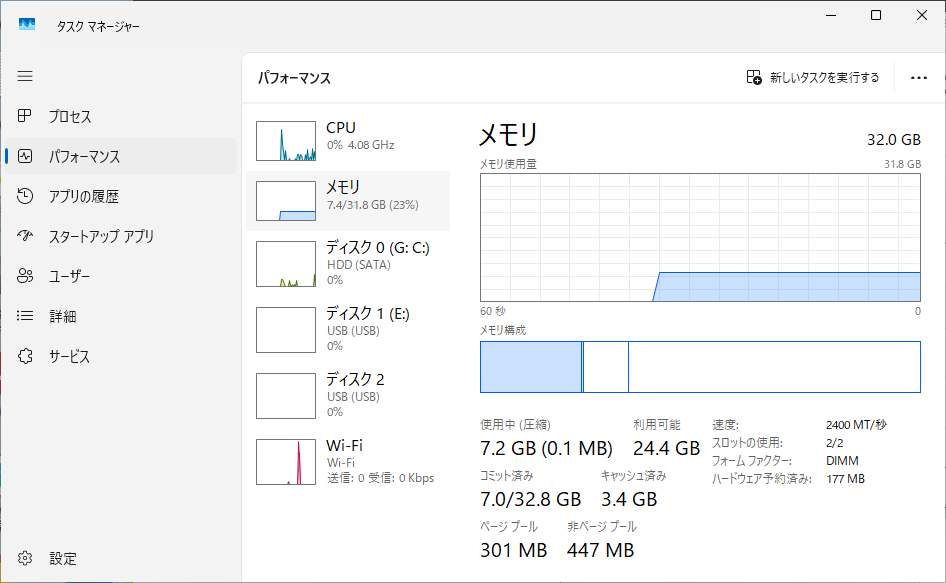Viewport: 946px width, 583px height.
Task: Click the メモリ構成 composition bar
Action: [x=700, y=367]
